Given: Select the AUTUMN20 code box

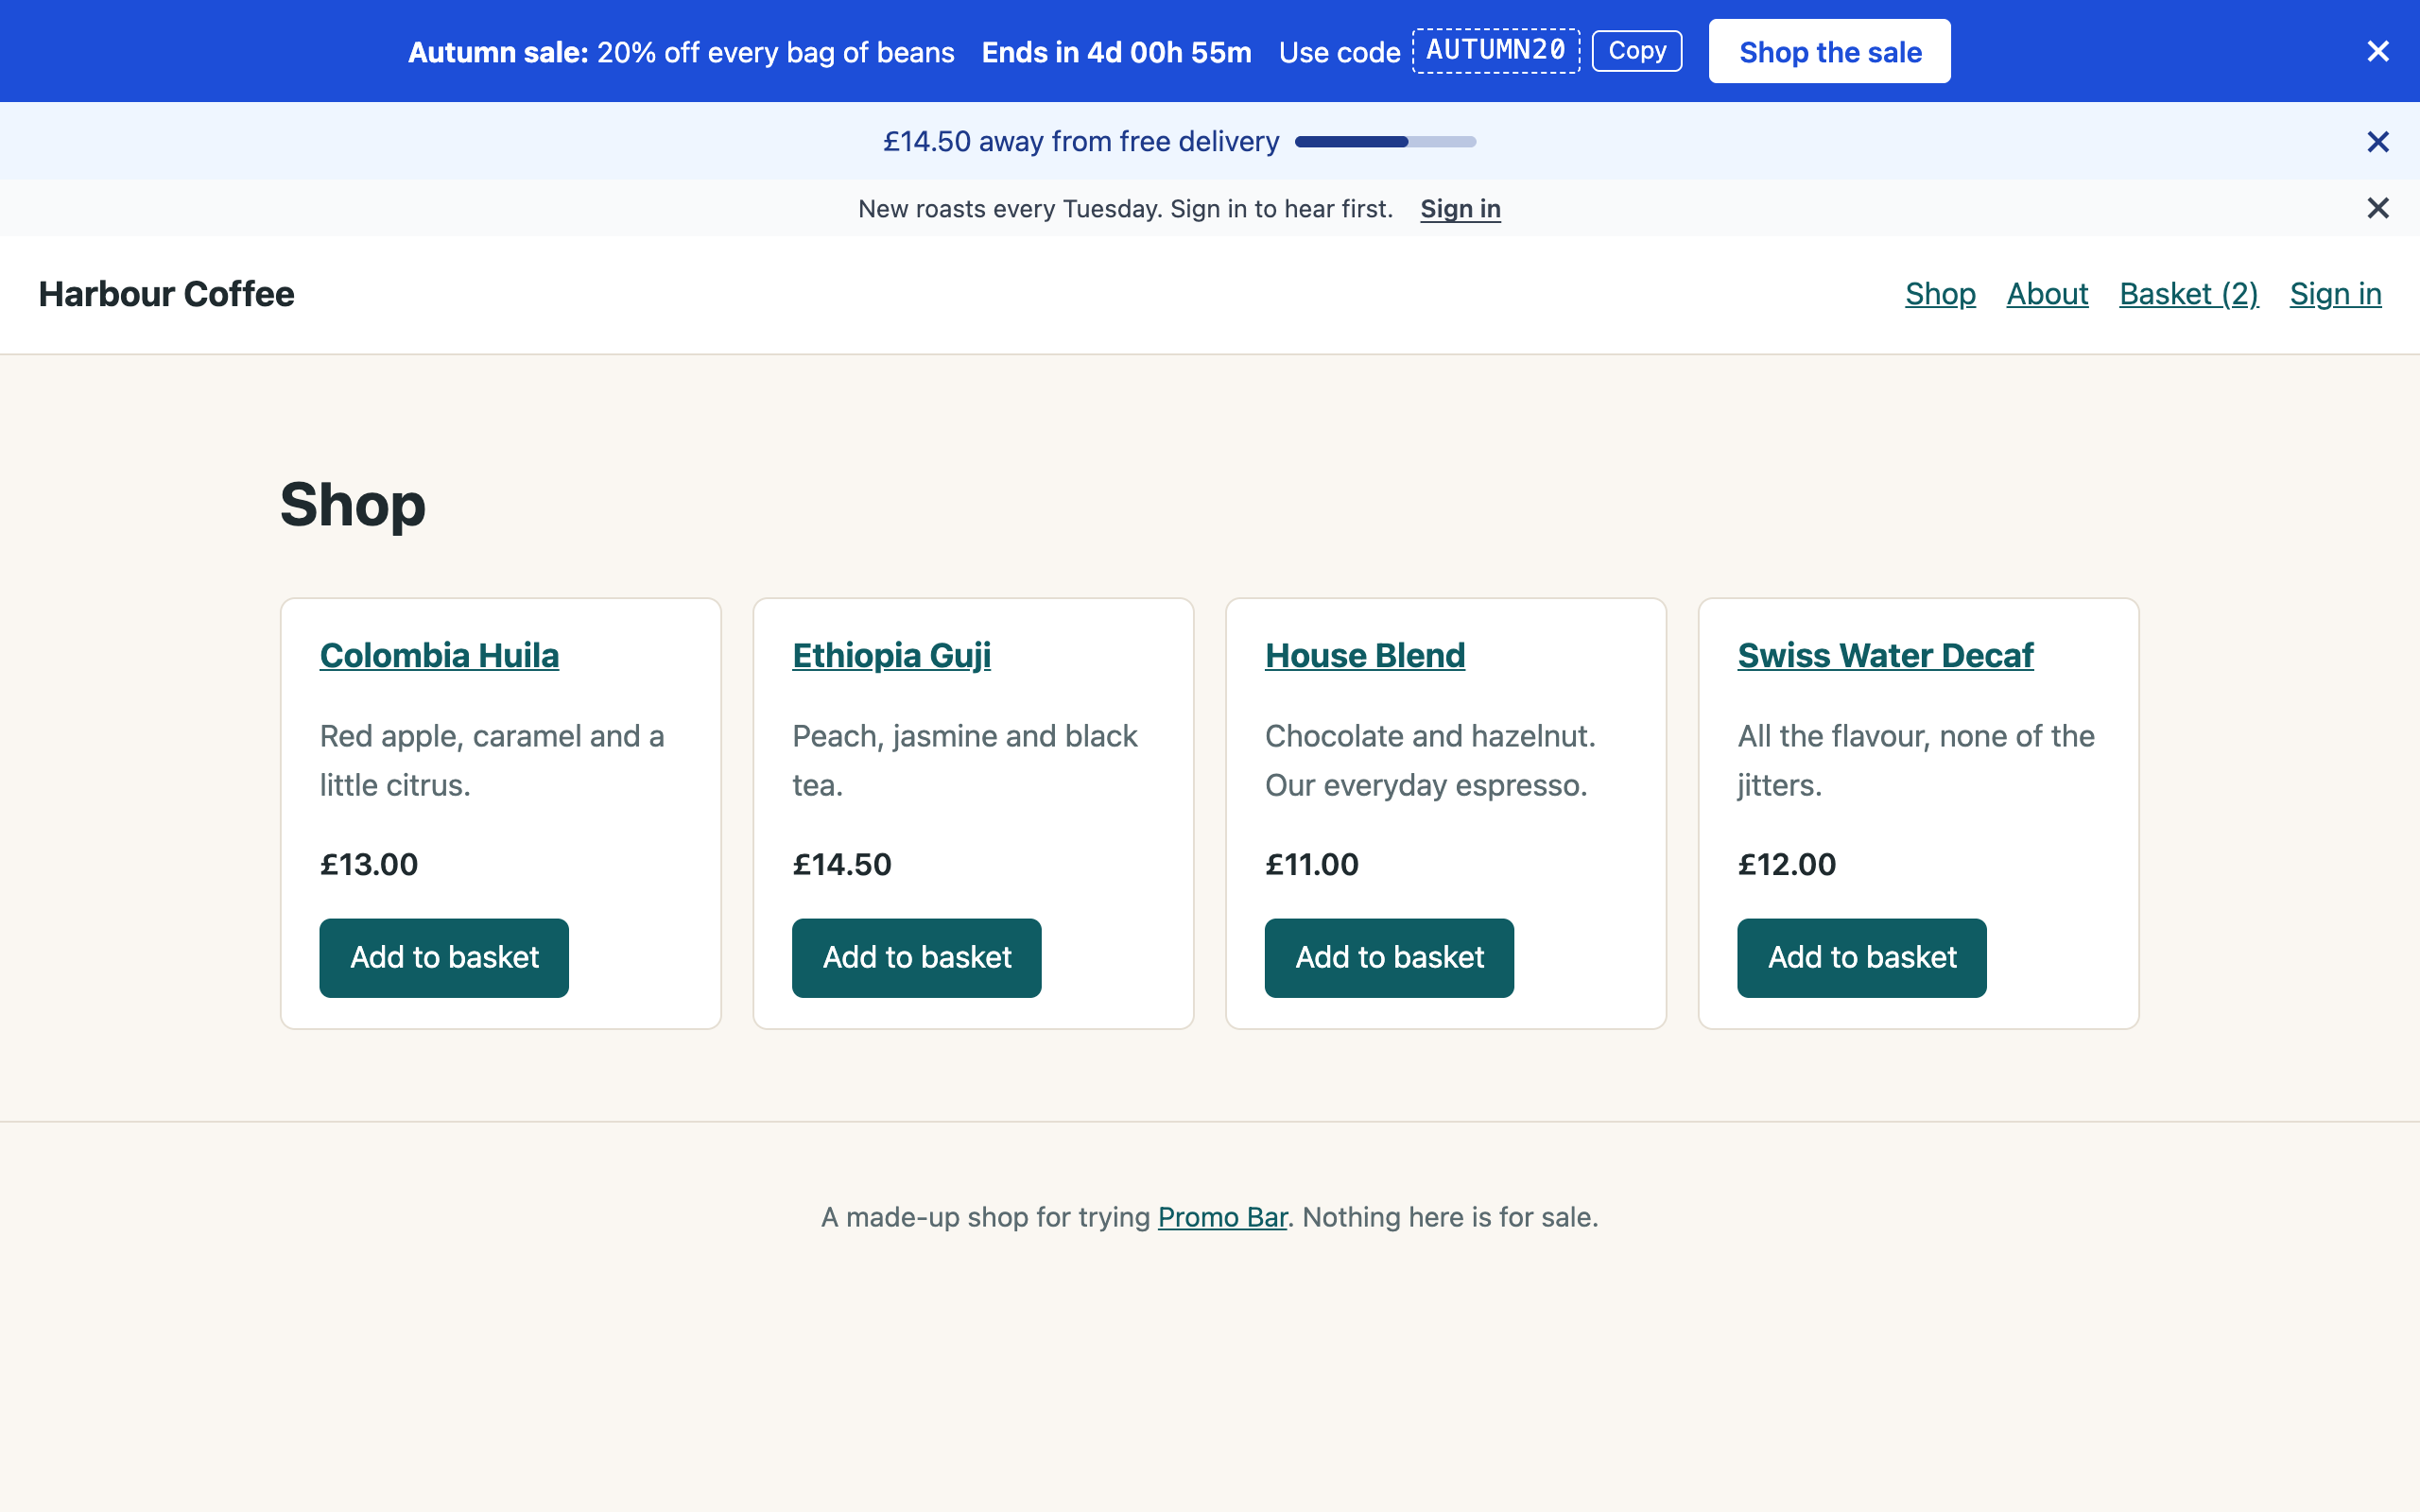Looking at the screenshot, I should (x=1495, y=51).
